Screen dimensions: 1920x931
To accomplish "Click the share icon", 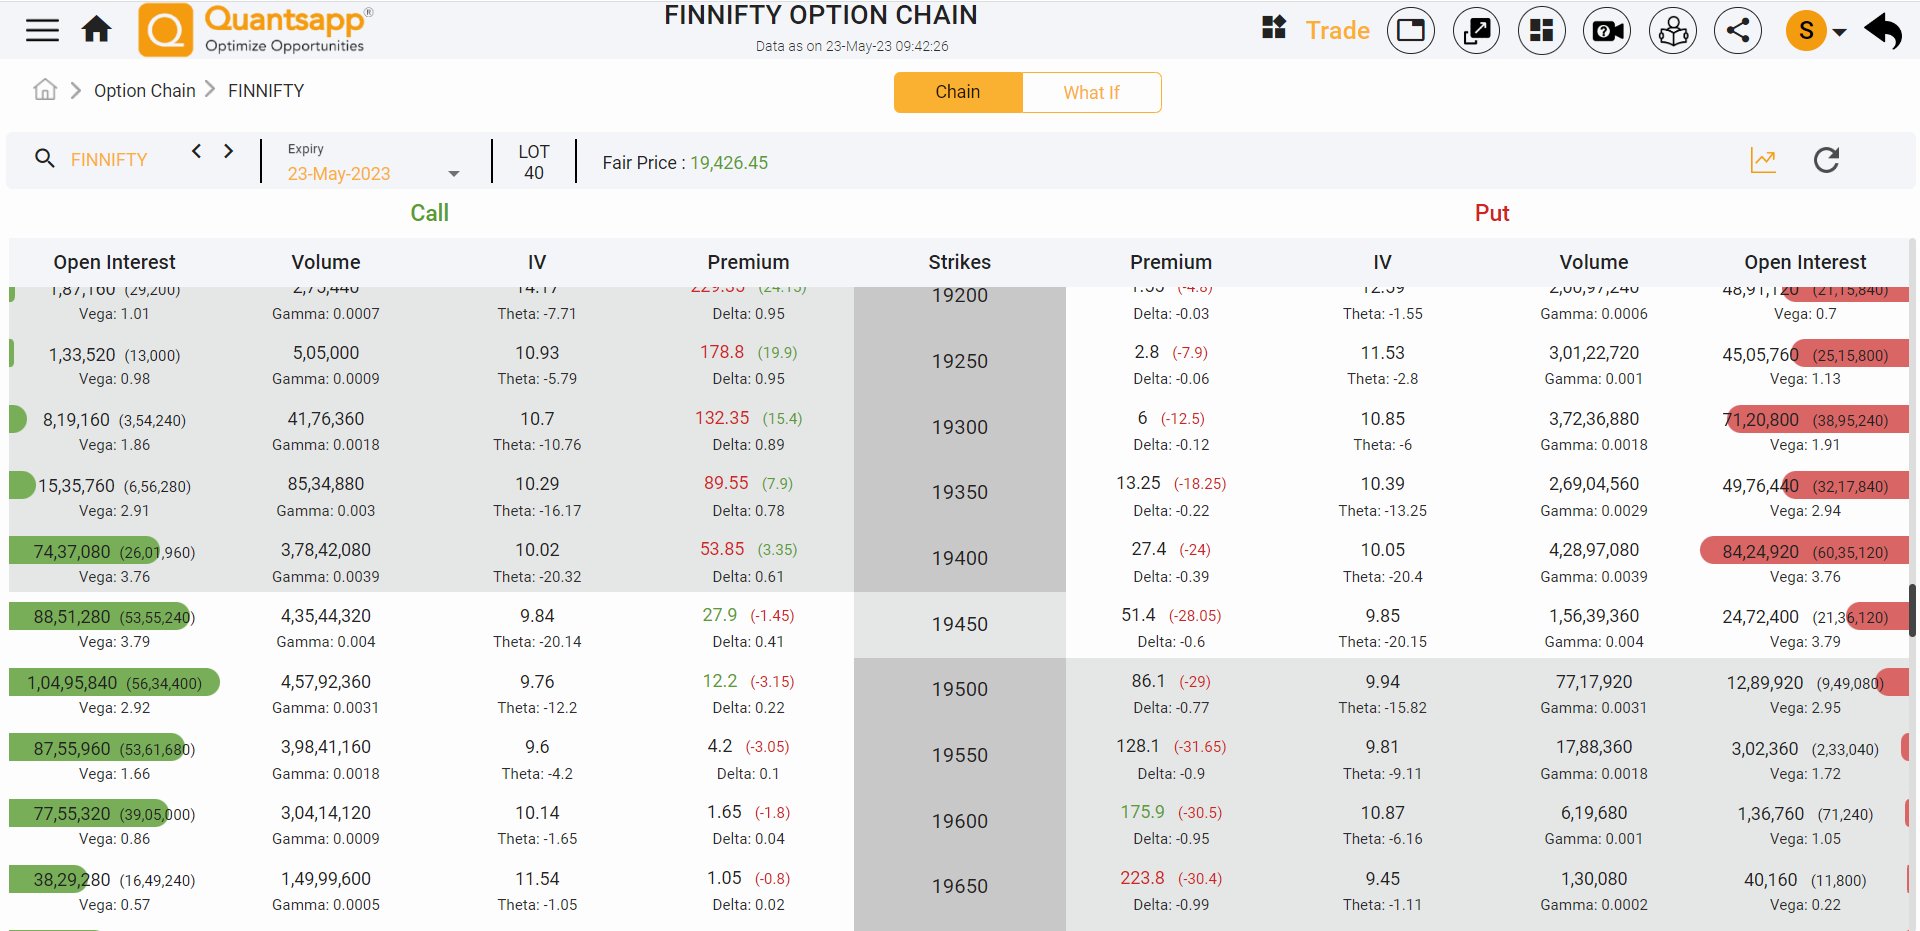I will pyautogui.click(x=1738, y=30).
